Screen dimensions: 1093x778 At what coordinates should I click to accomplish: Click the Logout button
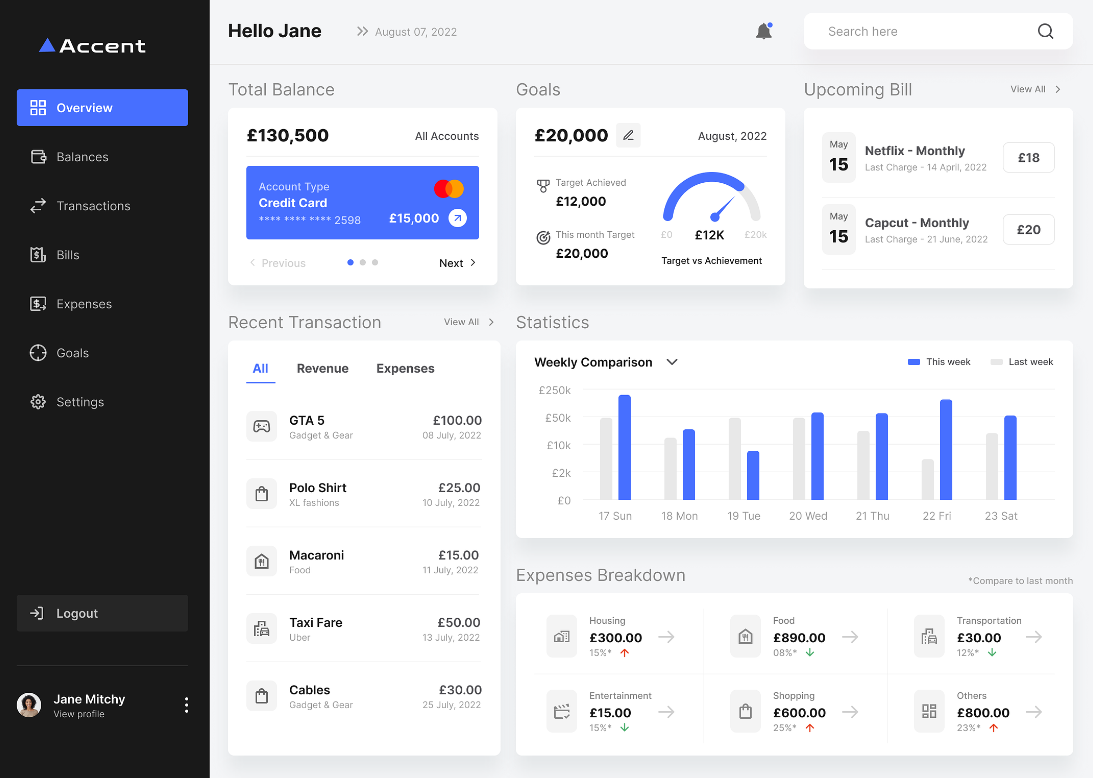(102, 613)
